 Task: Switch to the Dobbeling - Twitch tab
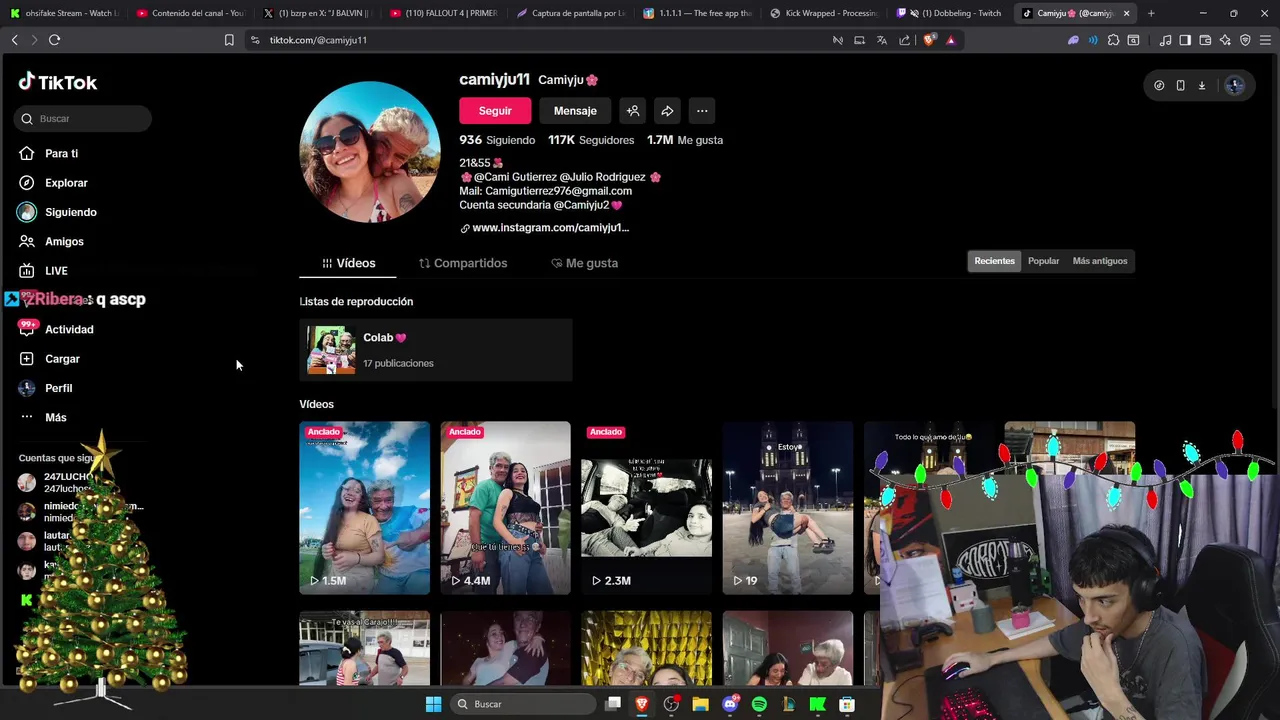tap(949, 13)
